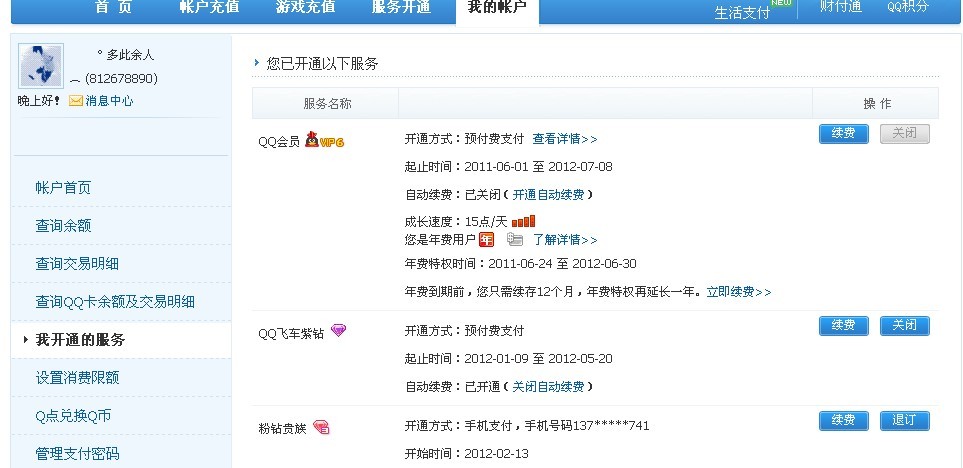This screenshot has width=963, height=468.
Task: Select 查询交易明细 in the sidebar
Action: (77, 263)
